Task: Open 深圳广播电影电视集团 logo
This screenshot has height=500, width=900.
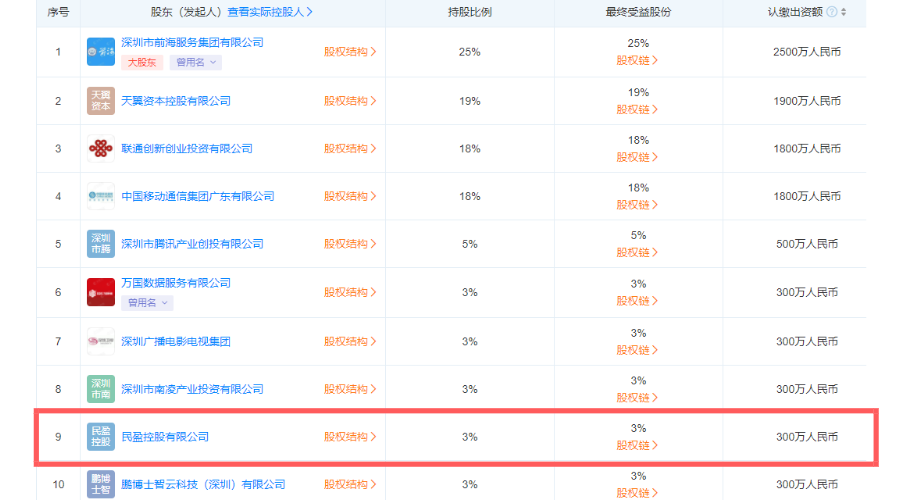Action: coord(101,342)
